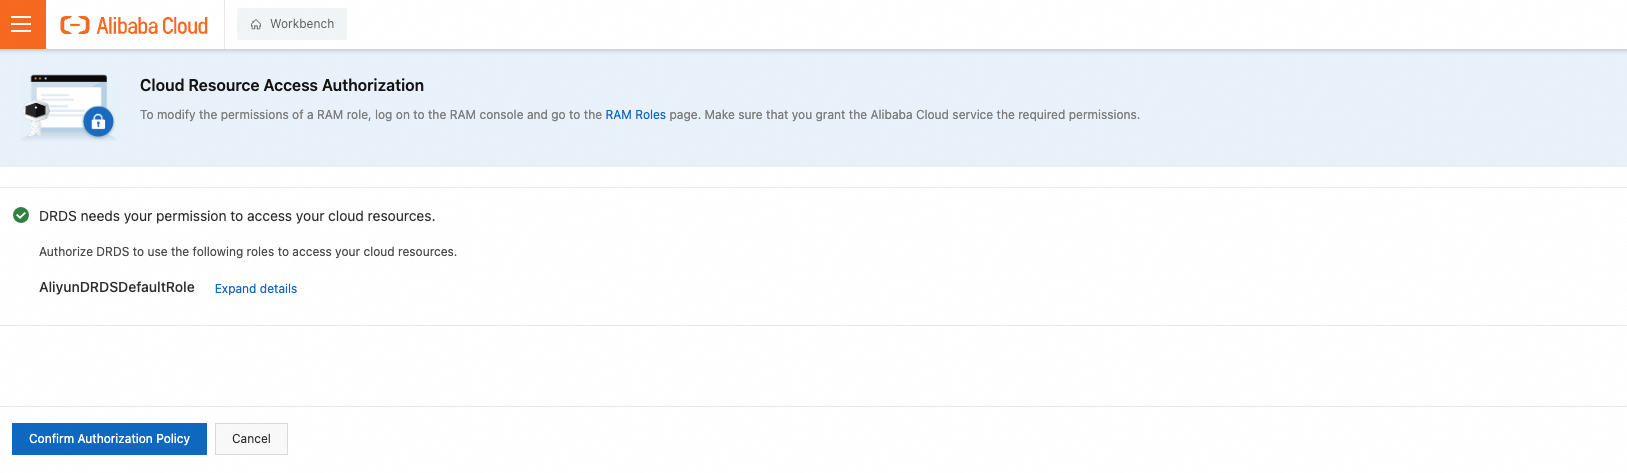1627x473 pixels.
Task: Follow the RAM Roles link
Action: [635, 115]
